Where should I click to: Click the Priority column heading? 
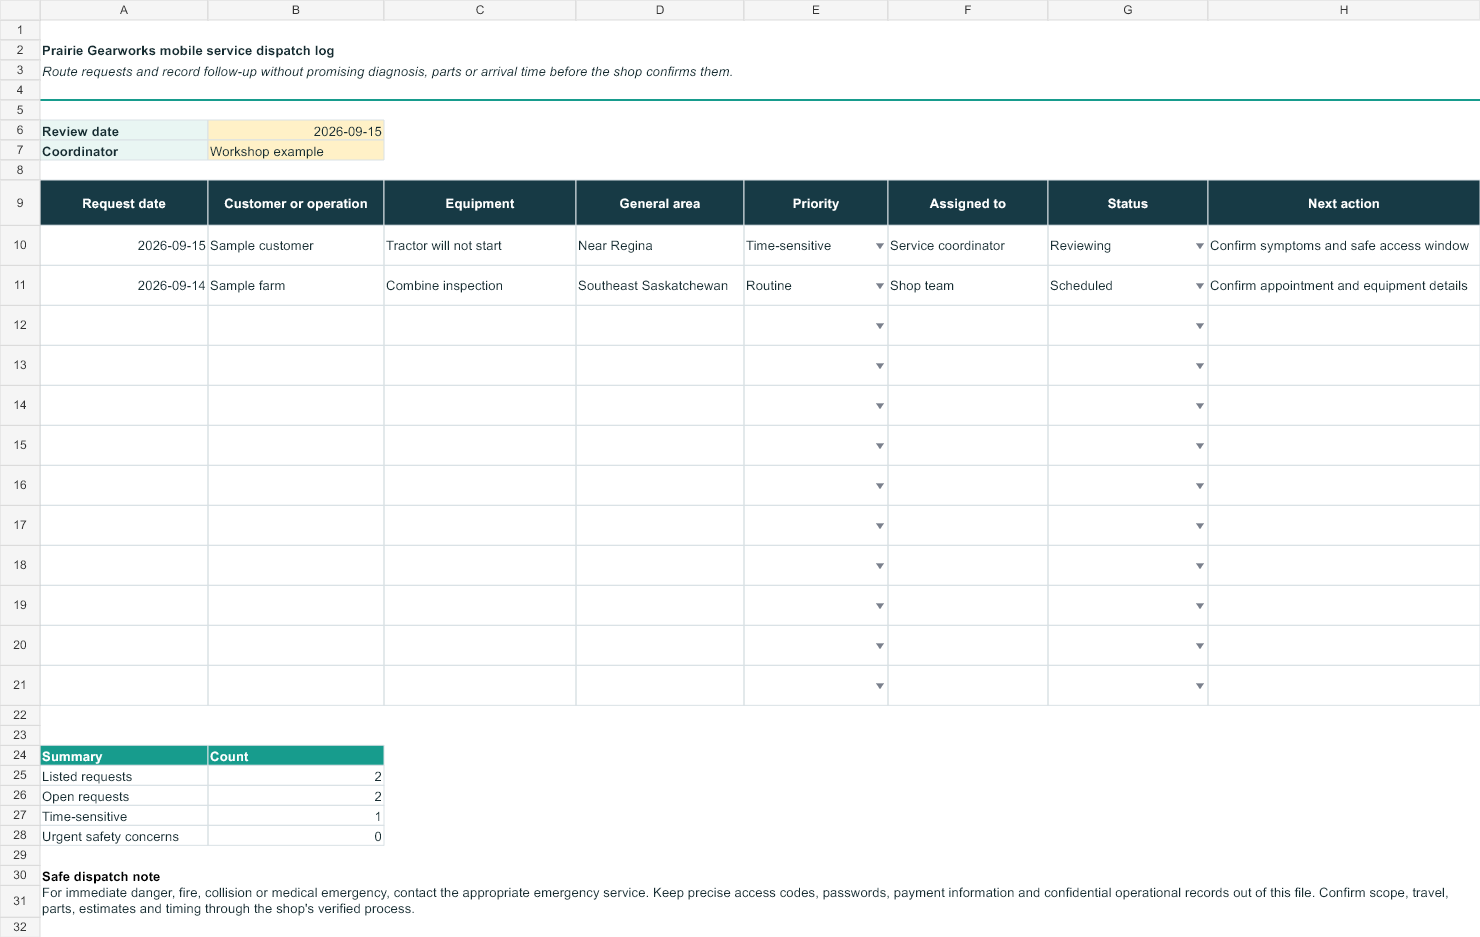coord(816,203)
